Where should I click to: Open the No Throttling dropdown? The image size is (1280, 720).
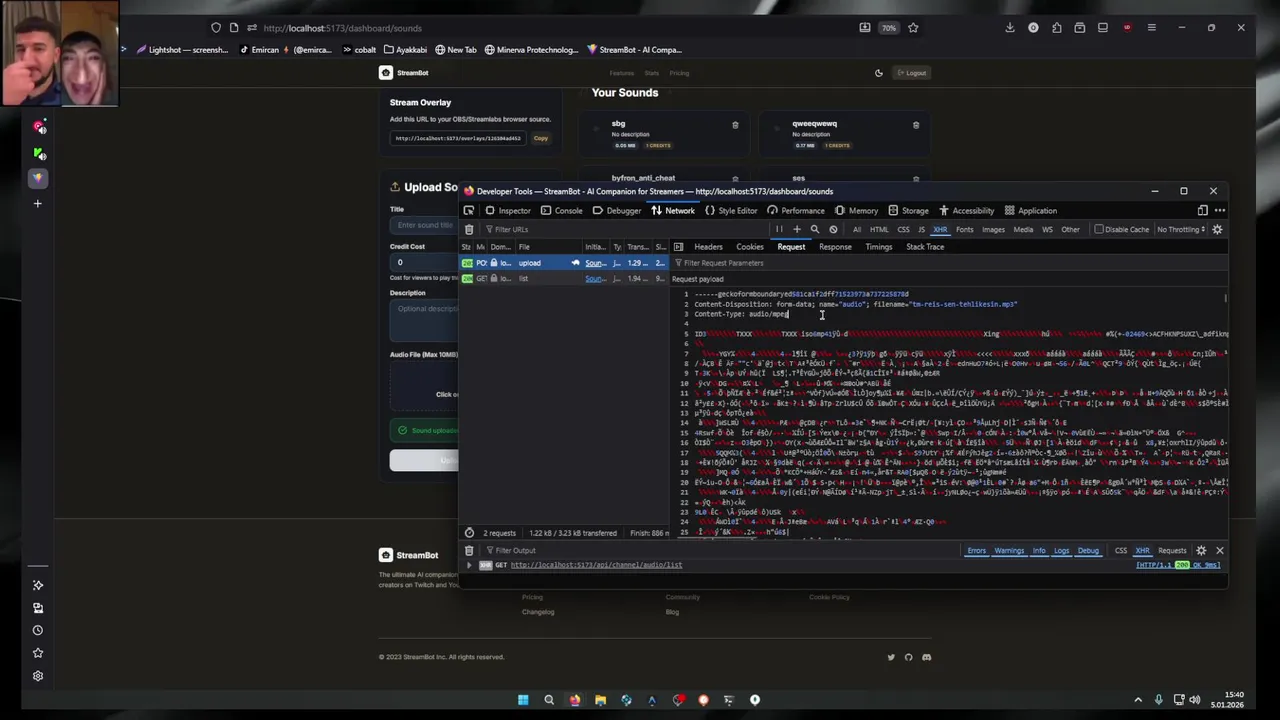point(1181,230)
